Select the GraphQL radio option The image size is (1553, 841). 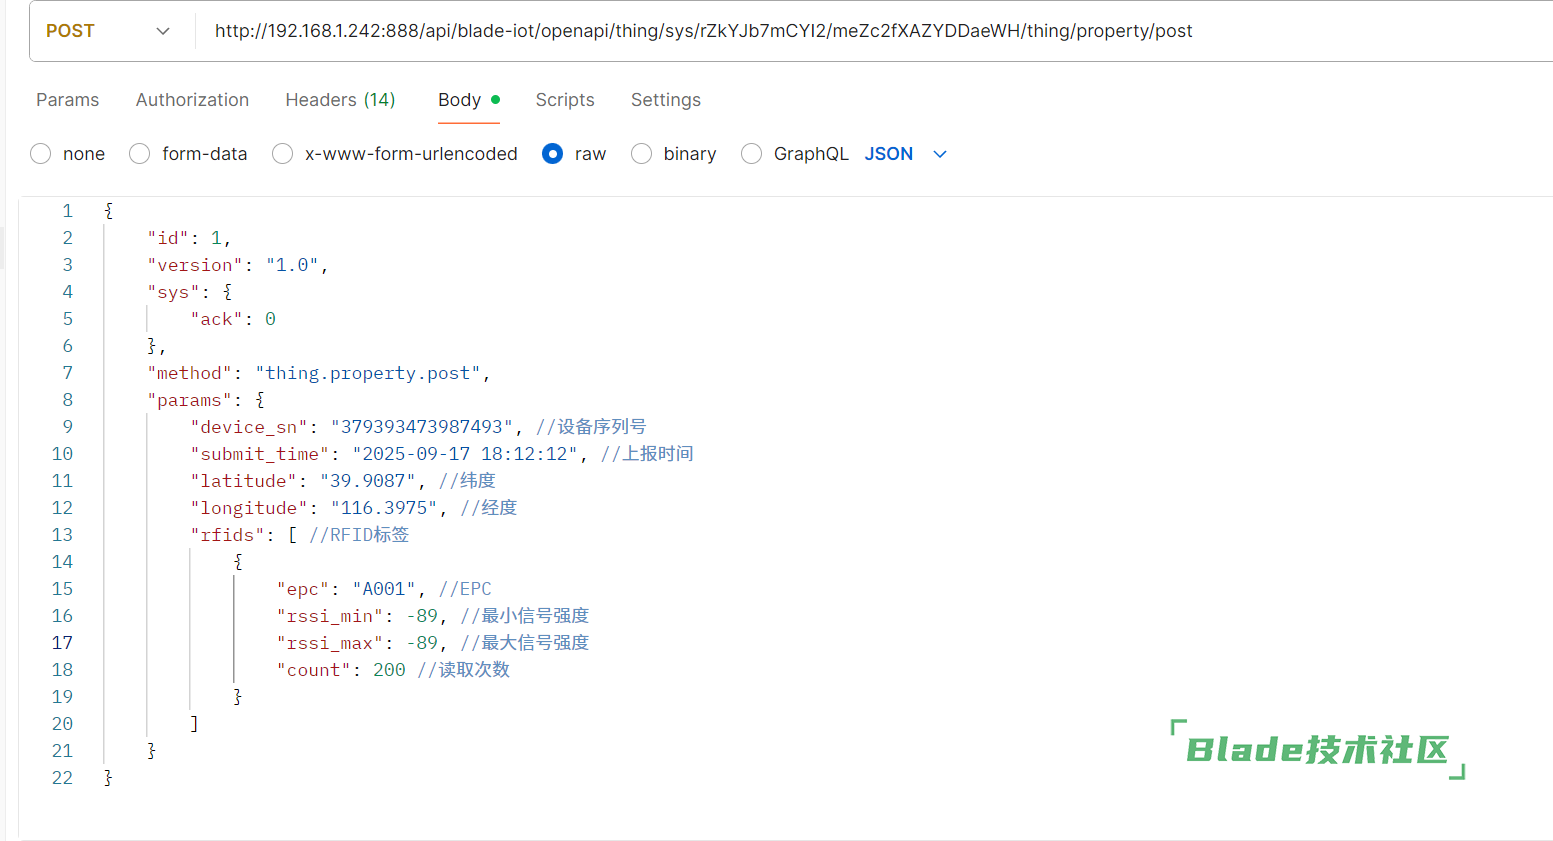coord(752,154)
